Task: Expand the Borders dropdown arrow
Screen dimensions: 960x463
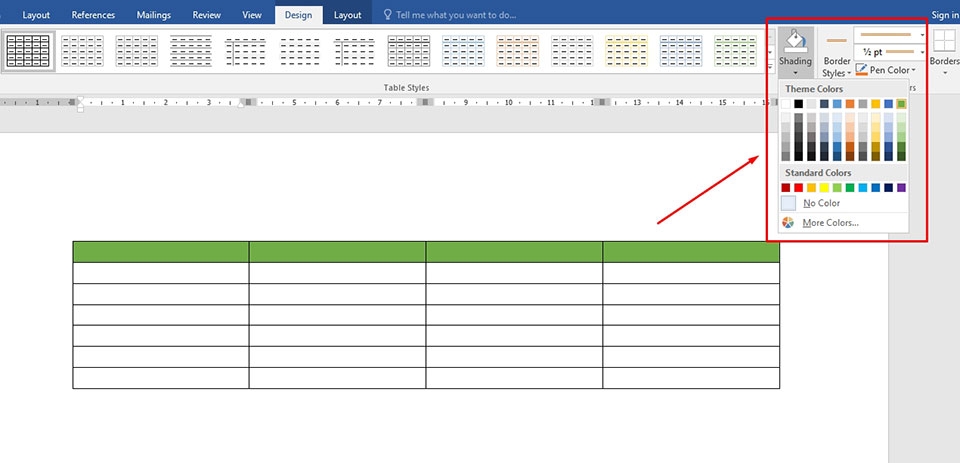Action: (x=944, y=73)
